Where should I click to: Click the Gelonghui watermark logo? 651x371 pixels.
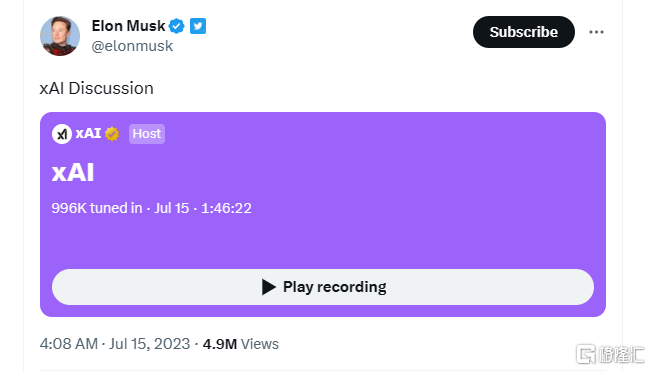point(610,354)
